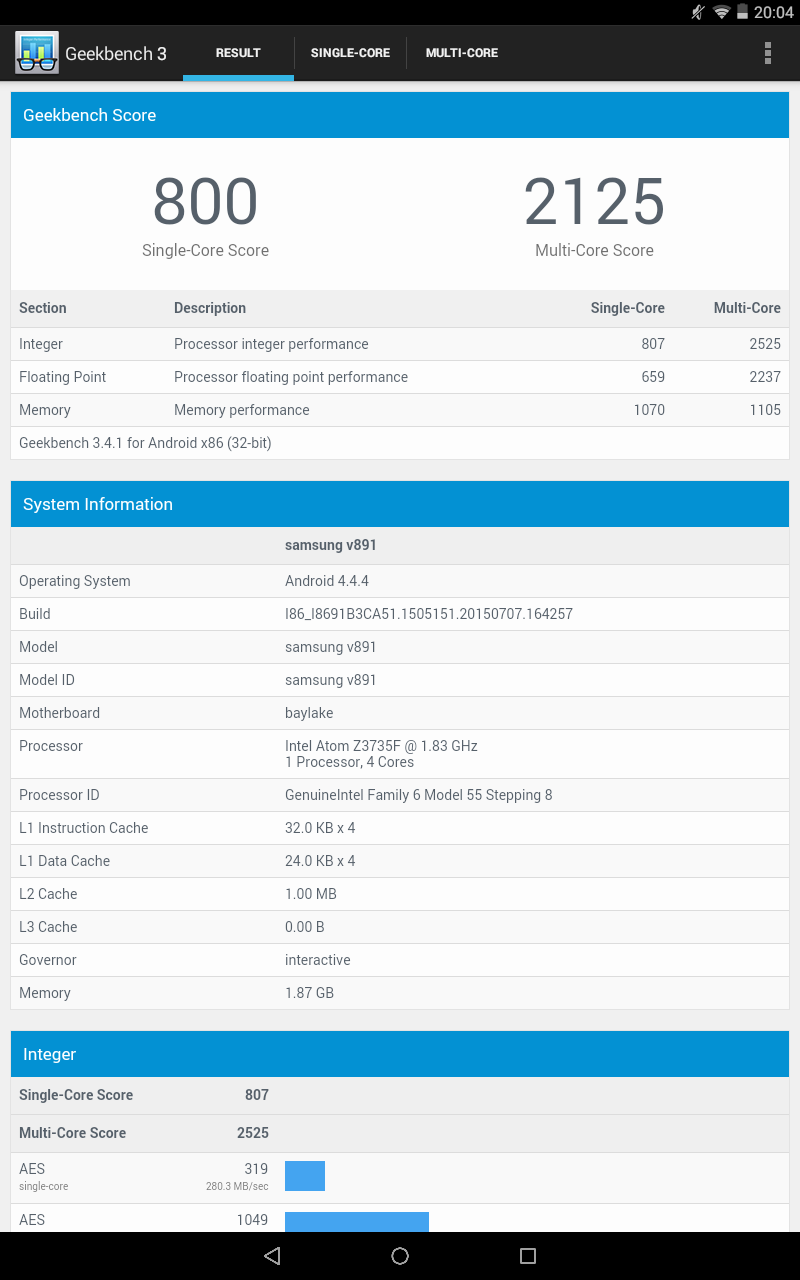Tap the AES single-core score 319

256,1168
